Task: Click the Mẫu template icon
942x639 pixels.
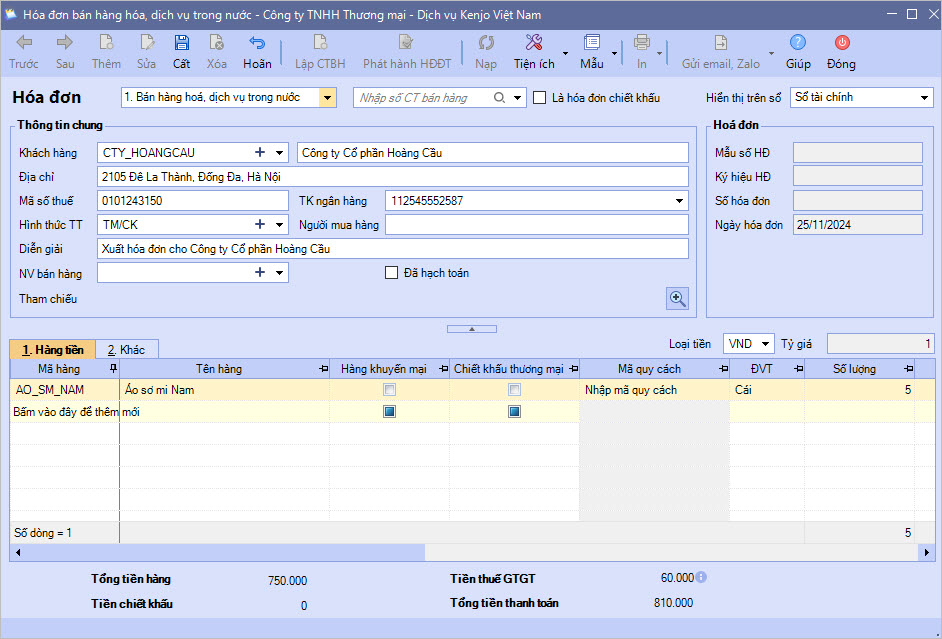Action: (591, 43)
